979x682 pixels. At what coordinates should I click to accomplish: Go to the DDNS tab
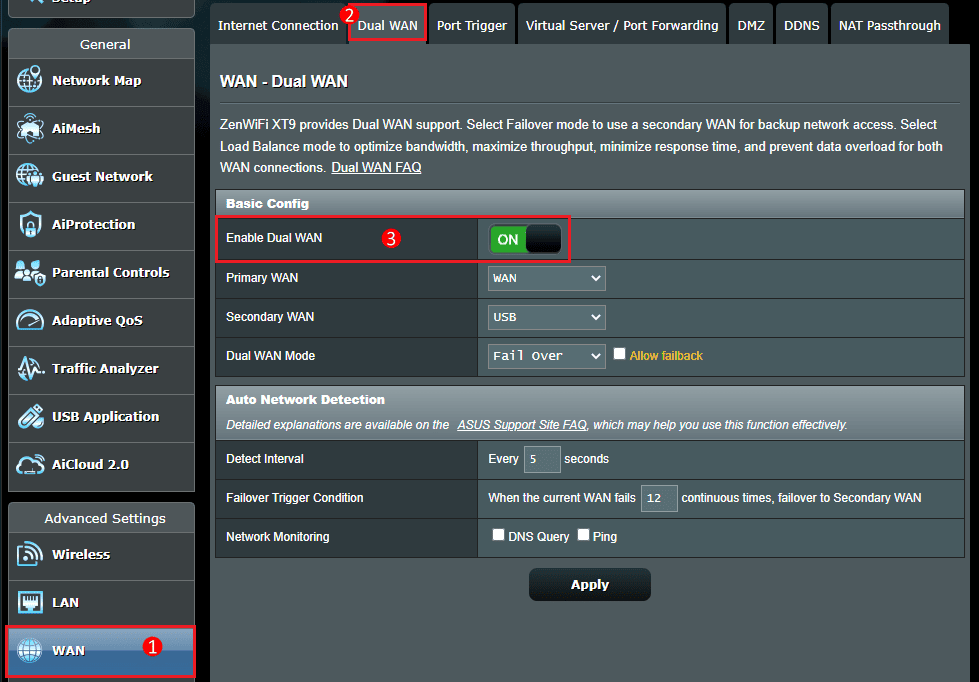pos(801,25)
